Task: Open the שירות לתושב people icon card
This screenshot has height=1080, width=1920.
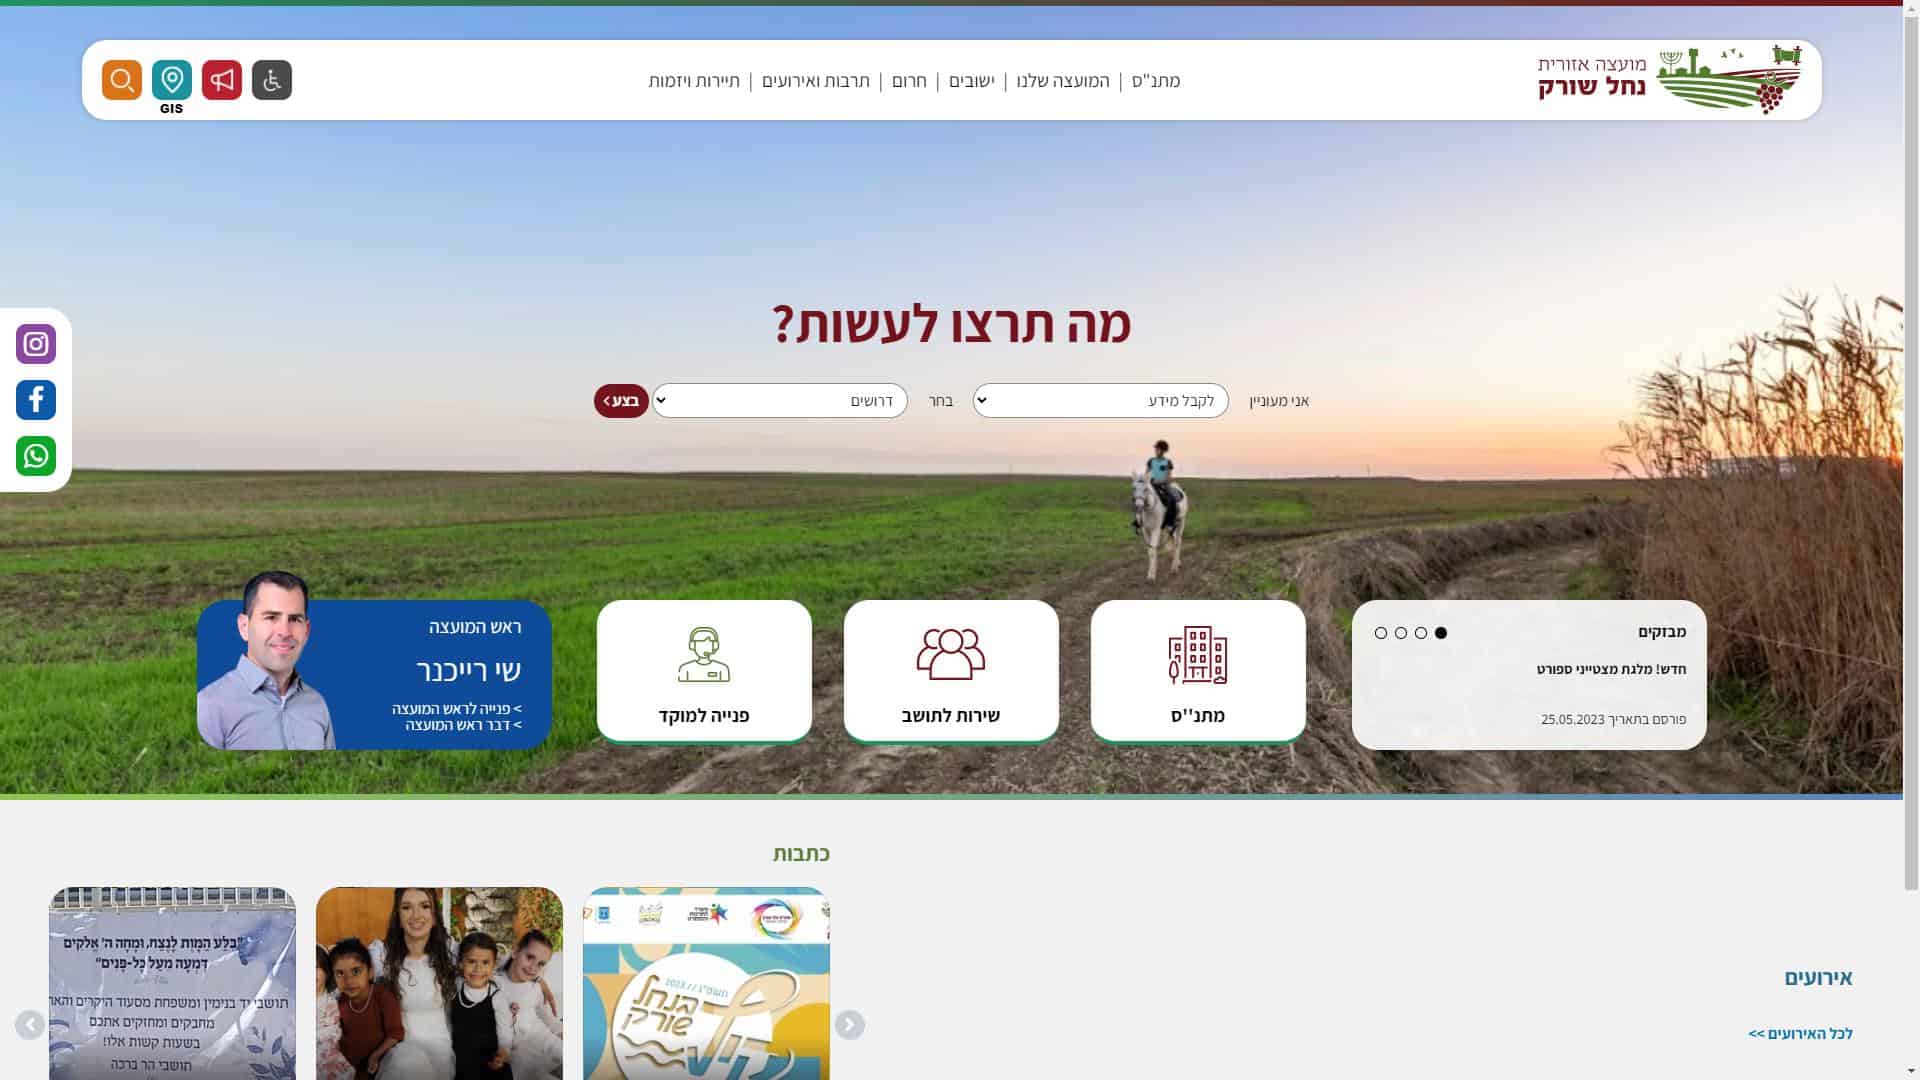Action: [x=951, y=671]
